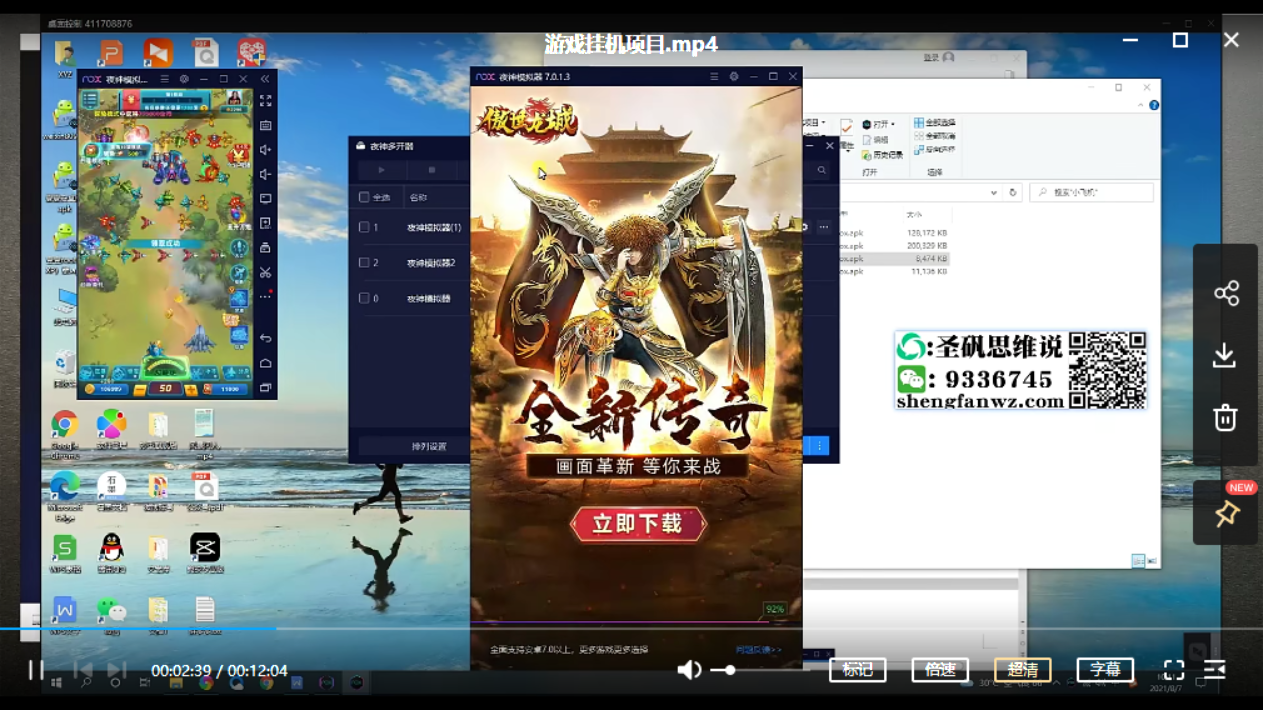
Task: Click the search field in File Explorer
Action: (x=1091, y=192)
